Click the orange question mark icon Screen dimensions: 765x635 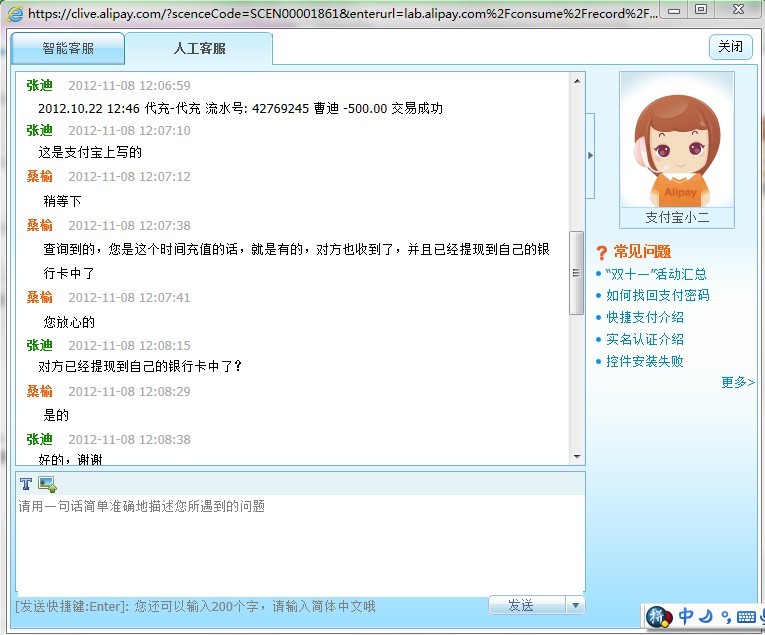[x=602, y=253]
